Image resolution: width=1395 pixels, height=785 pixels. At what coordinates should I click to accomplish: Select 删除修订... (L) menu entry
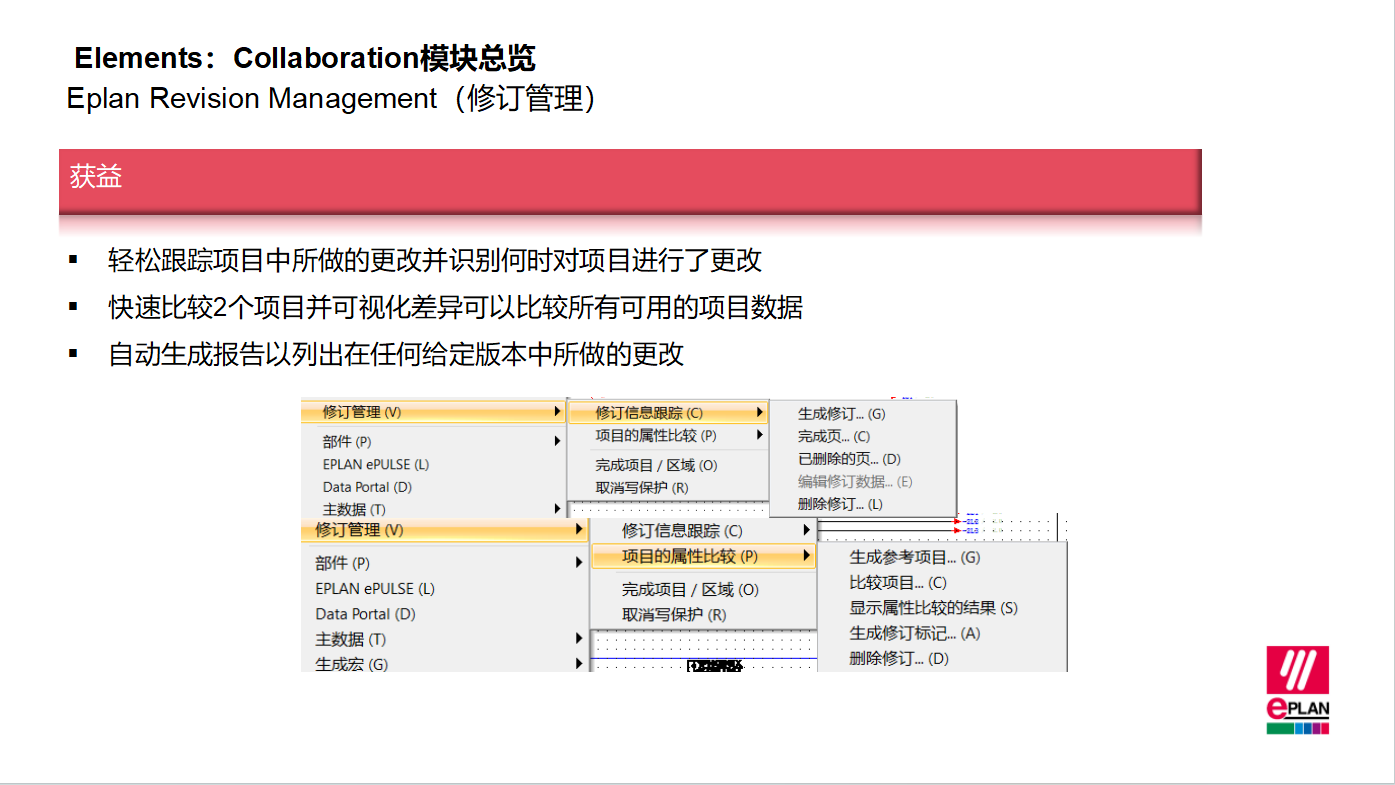click(840, 504)
